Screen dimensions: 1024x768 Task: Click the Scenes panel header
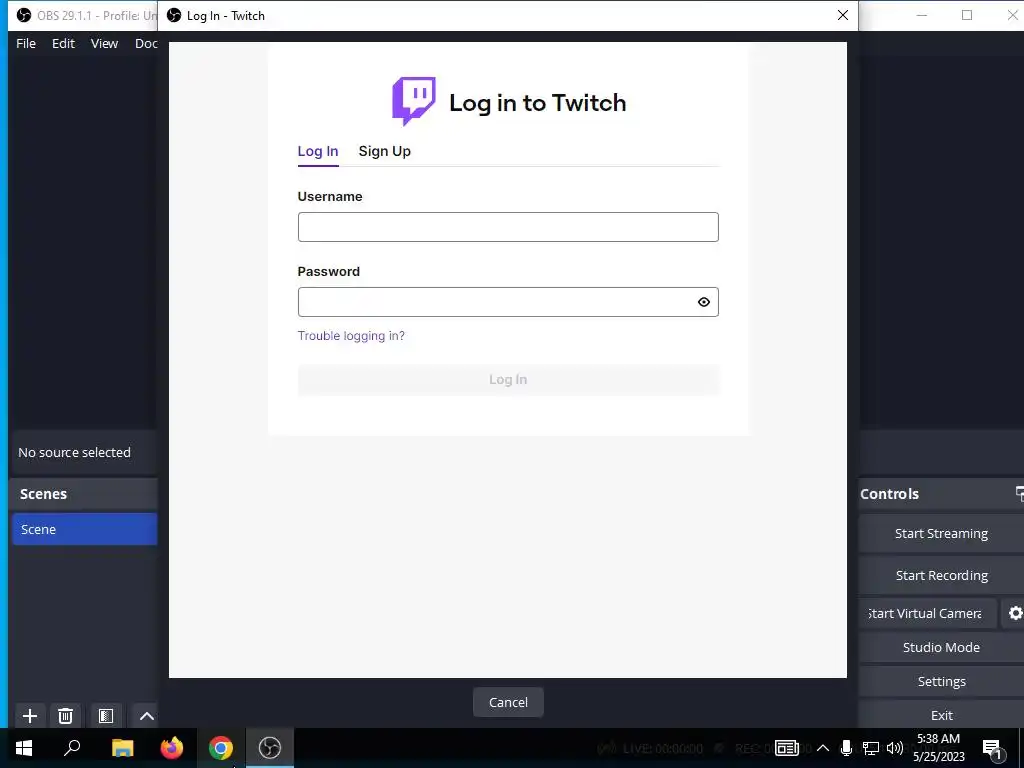(84, 494)
